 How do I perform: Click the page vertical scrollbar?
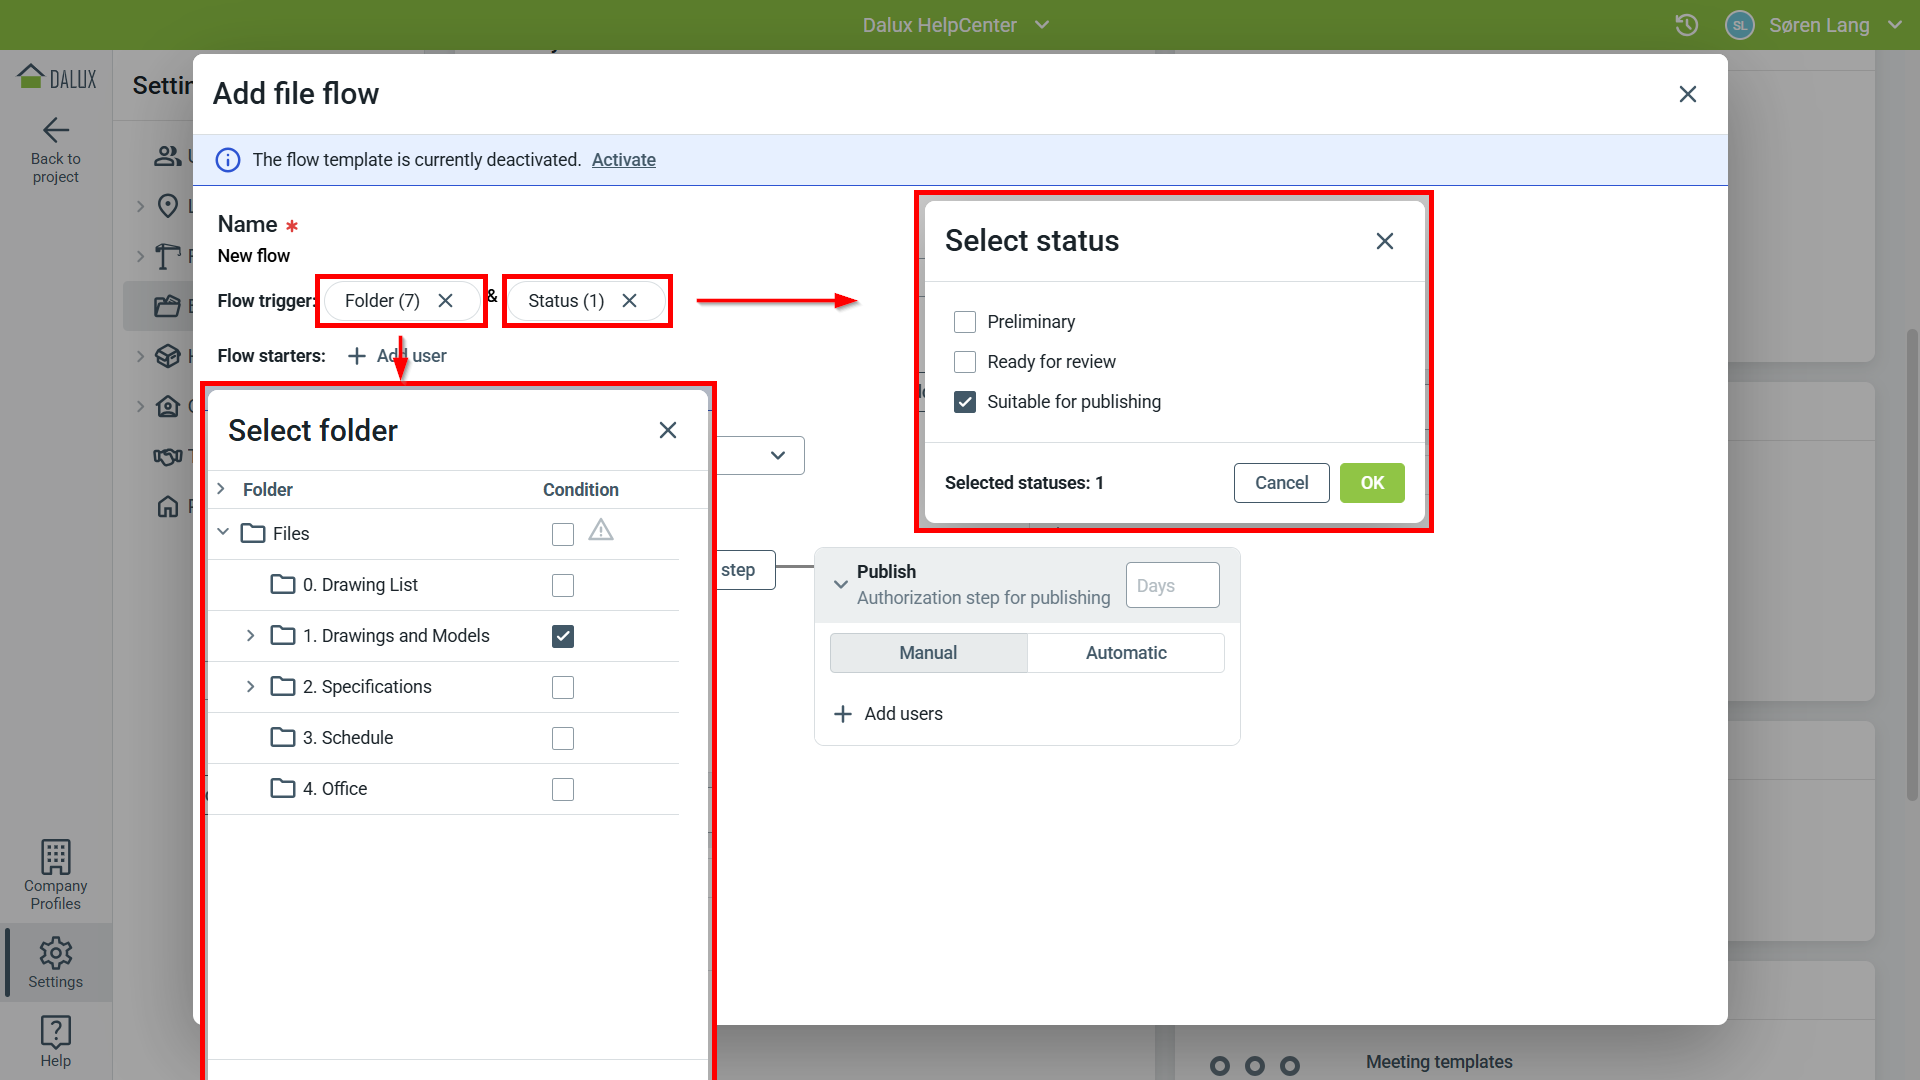click(1912, 565)
